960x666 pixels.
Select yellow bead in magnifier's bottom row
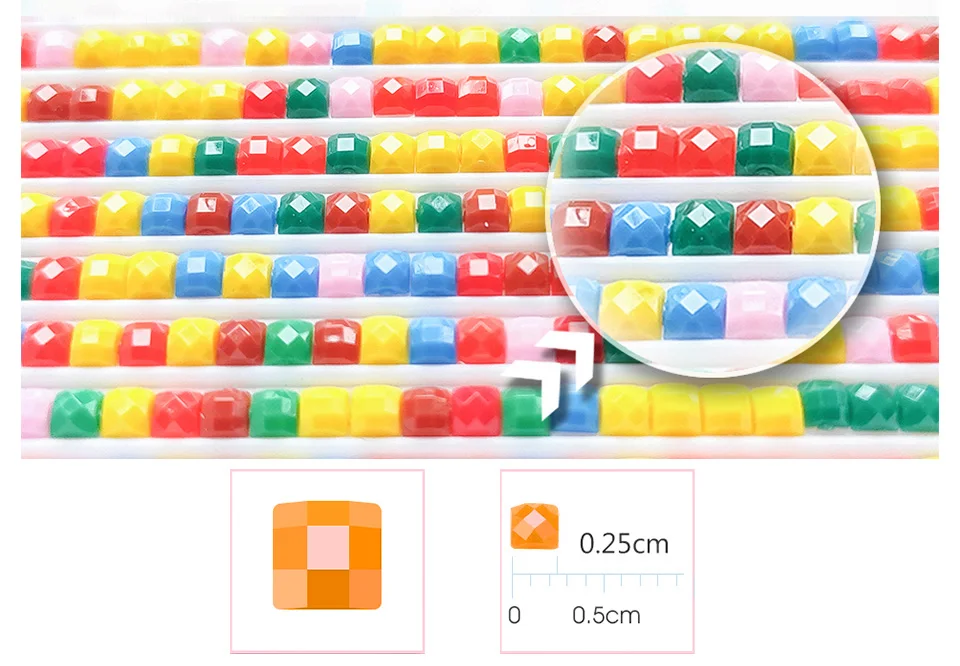pos(631,310)
